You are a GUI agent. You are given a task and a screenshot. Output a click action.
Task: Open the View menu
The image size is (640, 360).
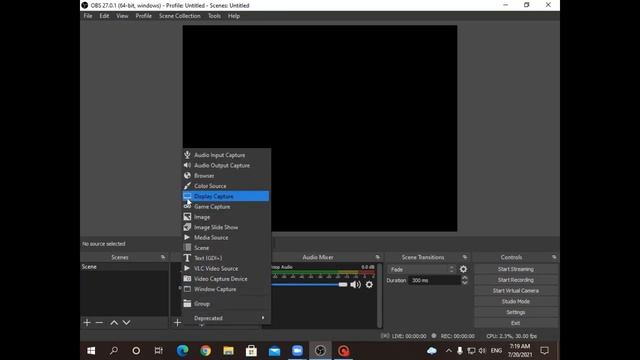122,16
